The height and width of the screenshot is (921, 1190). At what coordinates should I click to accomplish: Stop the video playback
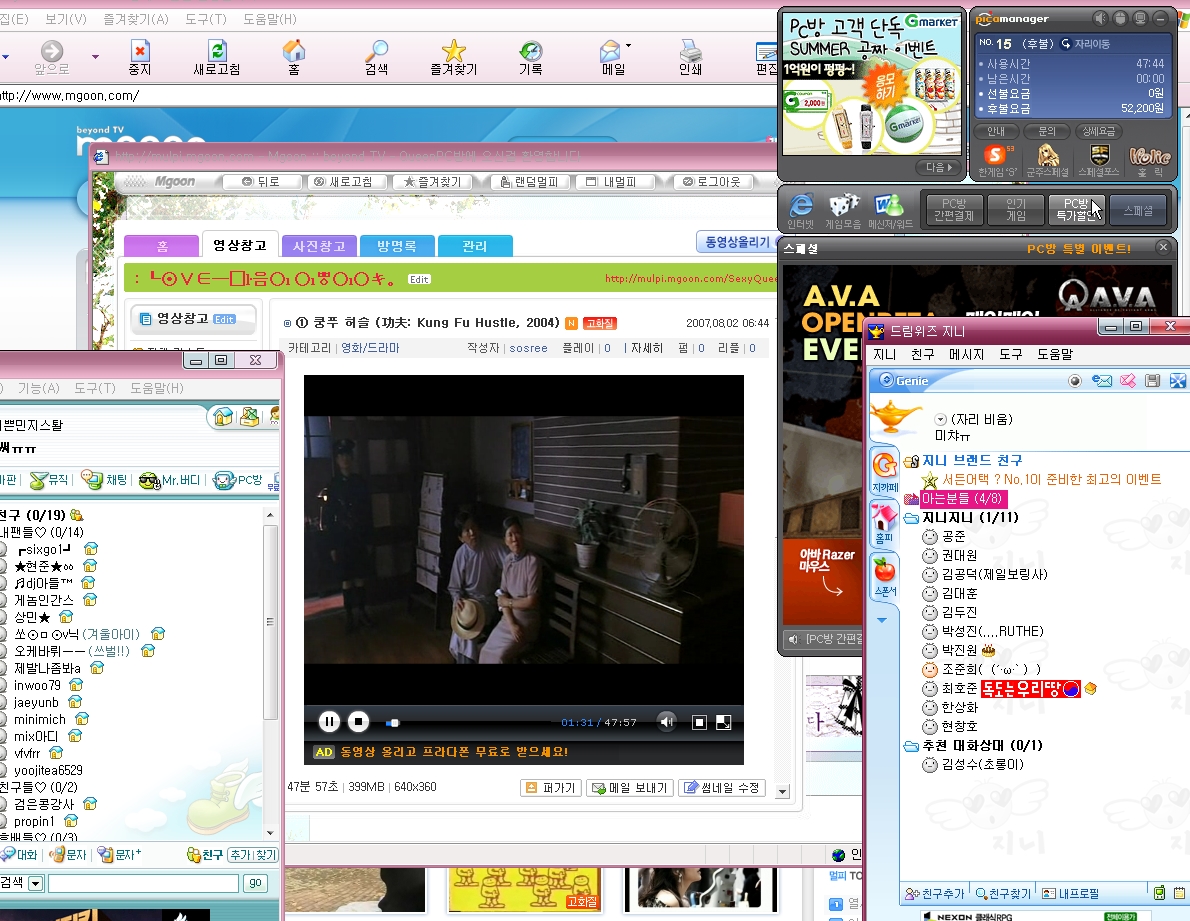coord(358,721)
